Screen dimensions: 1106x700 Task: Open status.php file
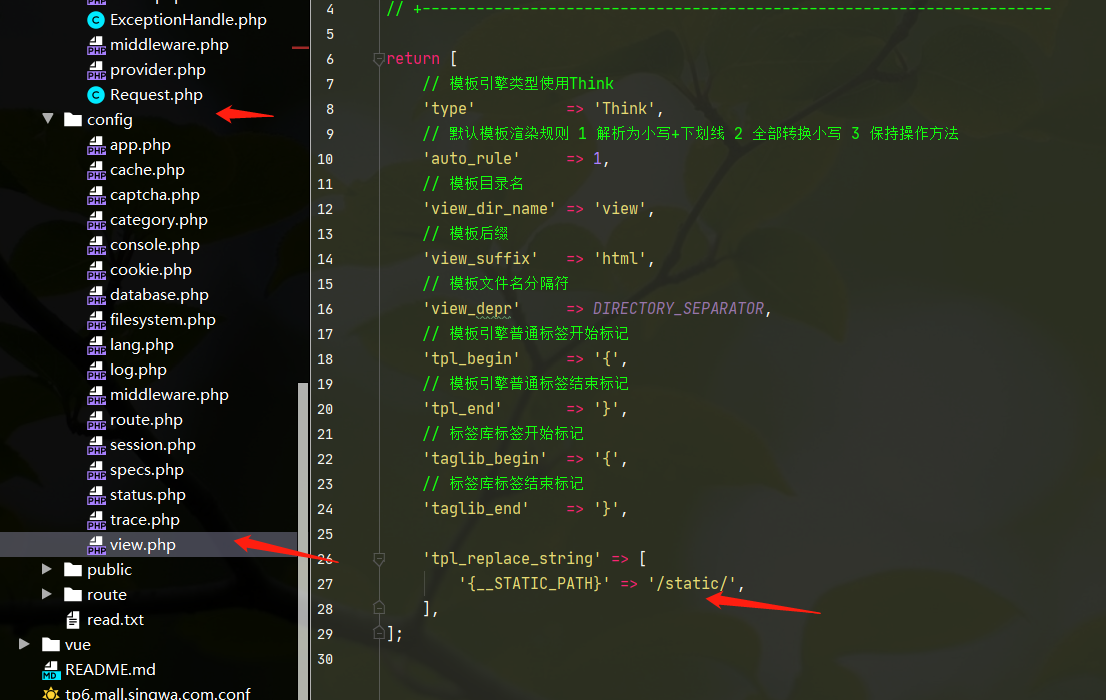coord(147,495)
